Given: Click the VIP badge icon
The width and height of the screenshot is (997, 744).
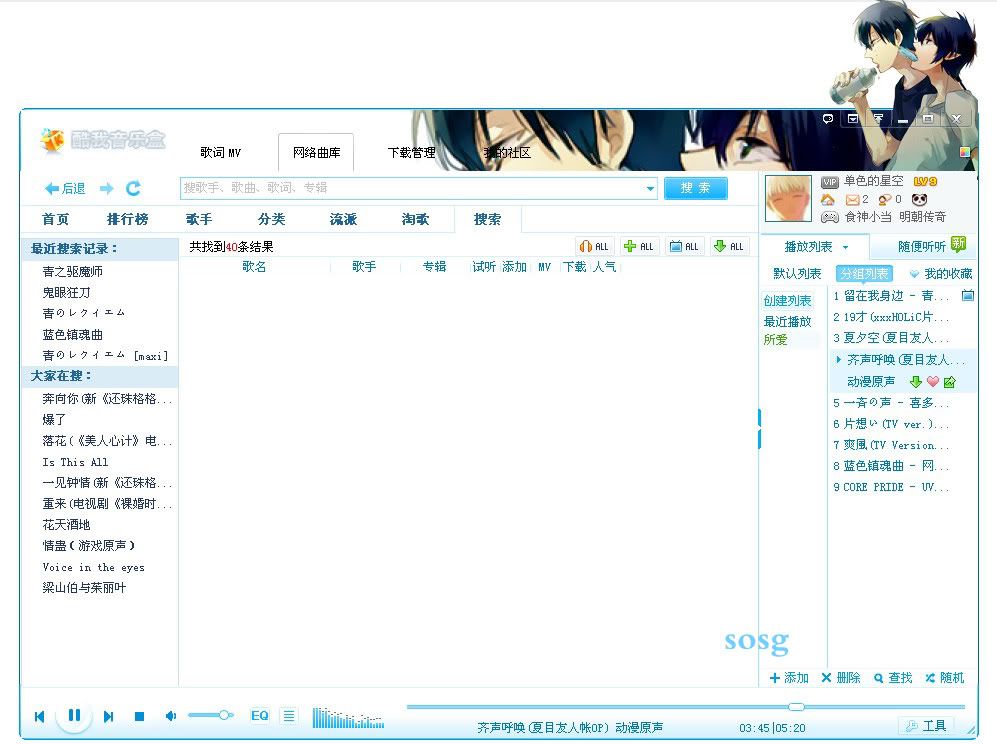Looking at the screenshot, I should click(x=829, y=182).
